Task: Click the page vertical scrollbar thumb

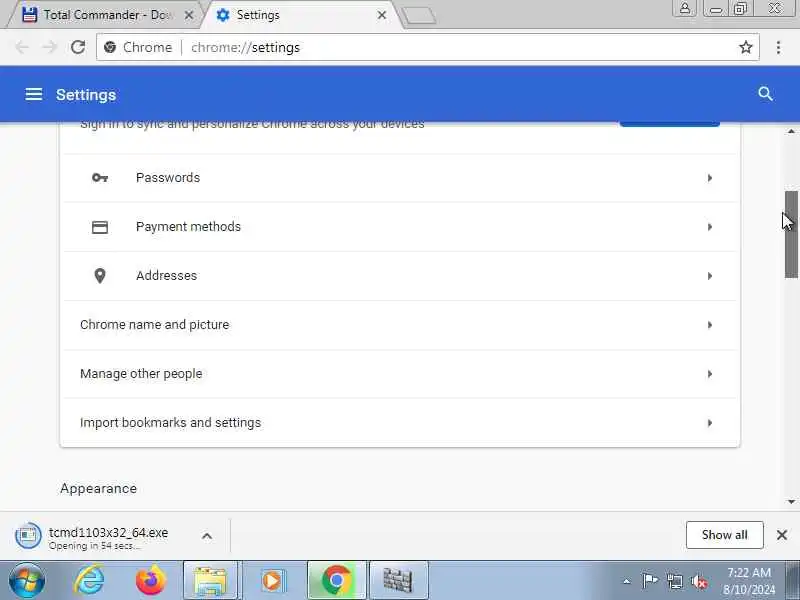Action: click(791, 235)
